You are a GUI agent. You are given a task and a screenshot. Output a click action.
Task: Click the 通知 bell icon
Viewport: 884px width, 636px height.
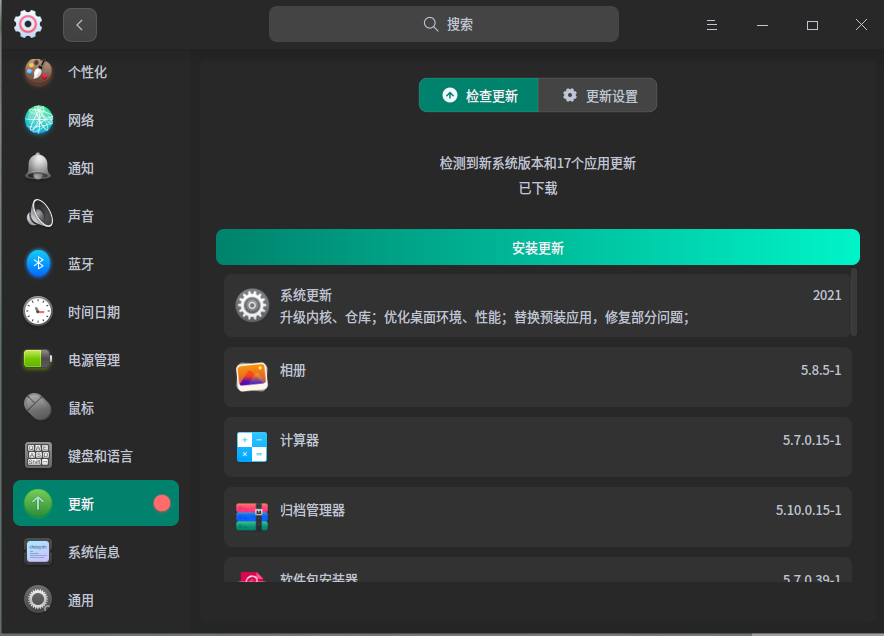pyautogui.click(x=38, y=167)
